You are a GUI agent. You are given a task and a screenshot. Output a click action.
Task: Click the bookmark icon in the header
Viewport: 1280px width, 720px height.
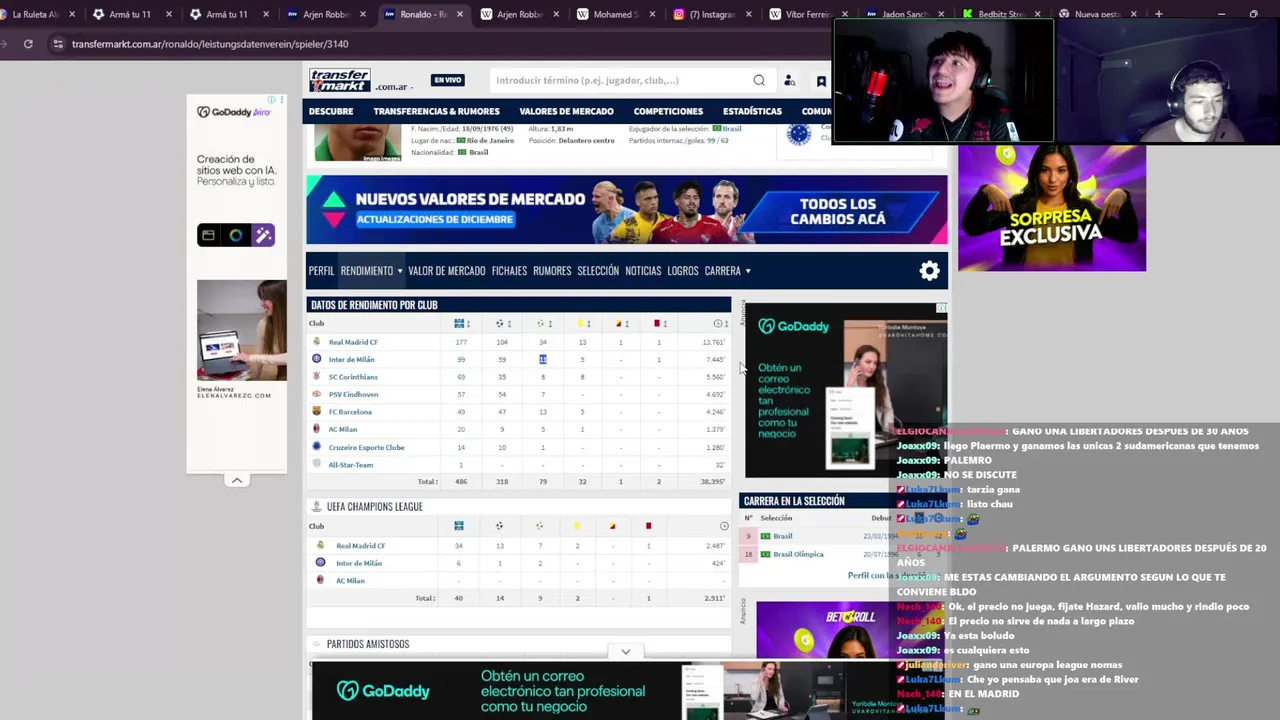click(x=821, y=81)
